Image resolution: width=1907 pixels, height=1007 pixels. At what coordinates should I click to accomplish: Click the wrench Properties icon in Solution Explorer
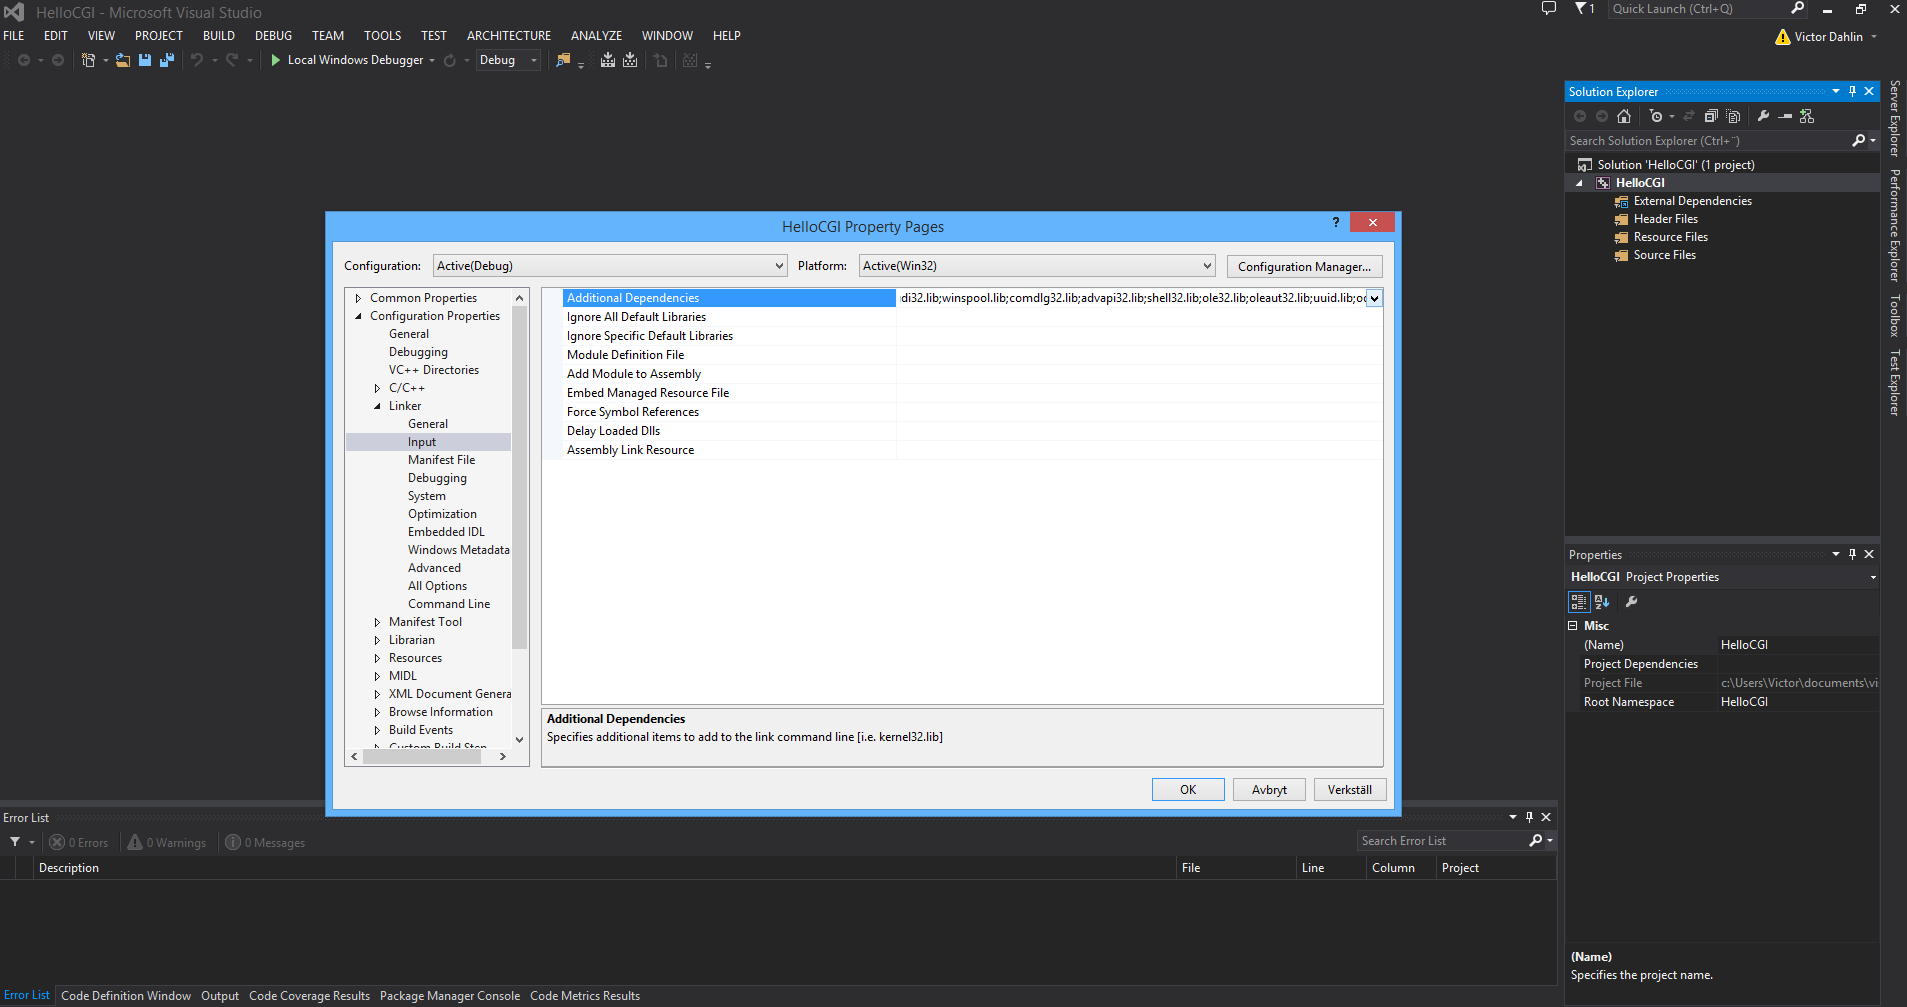1763,116
